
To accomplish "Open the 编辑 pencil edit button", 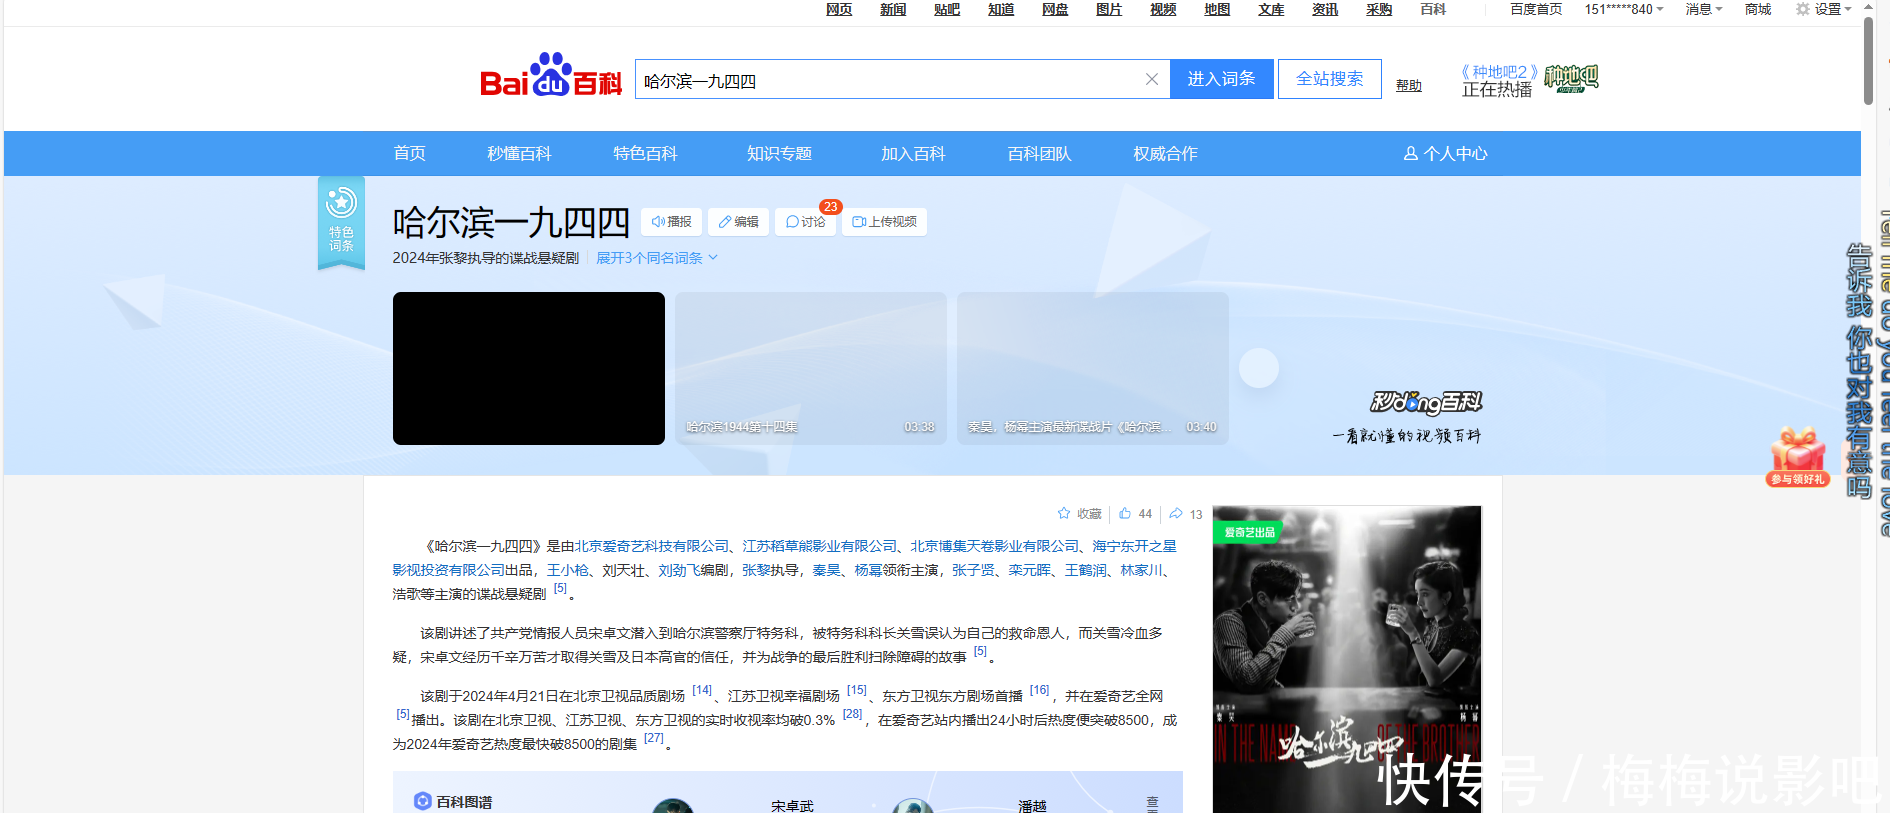I will (738, 222).
